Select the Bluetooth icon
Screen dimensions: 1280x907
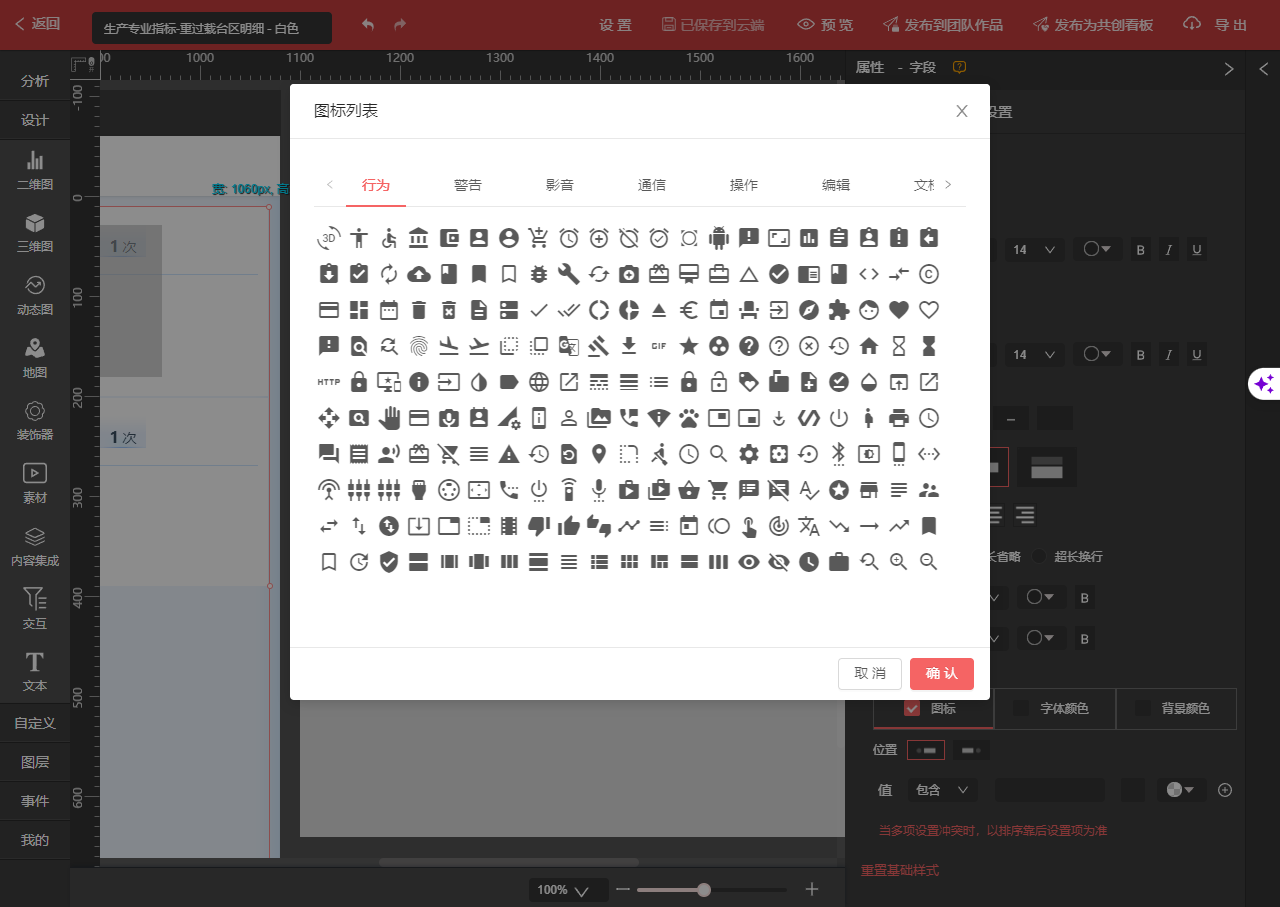click(838, 454)
